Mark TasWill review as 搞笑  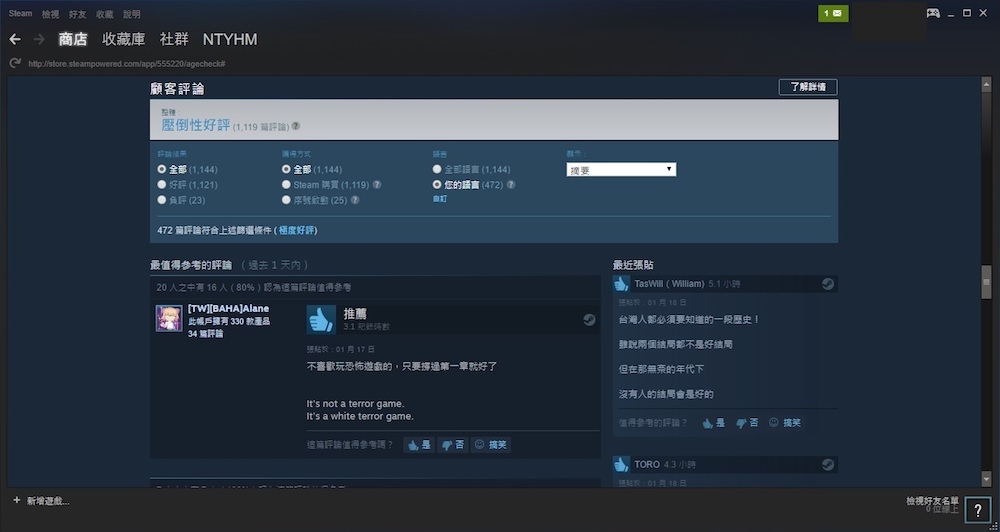[x=785, y=423]
